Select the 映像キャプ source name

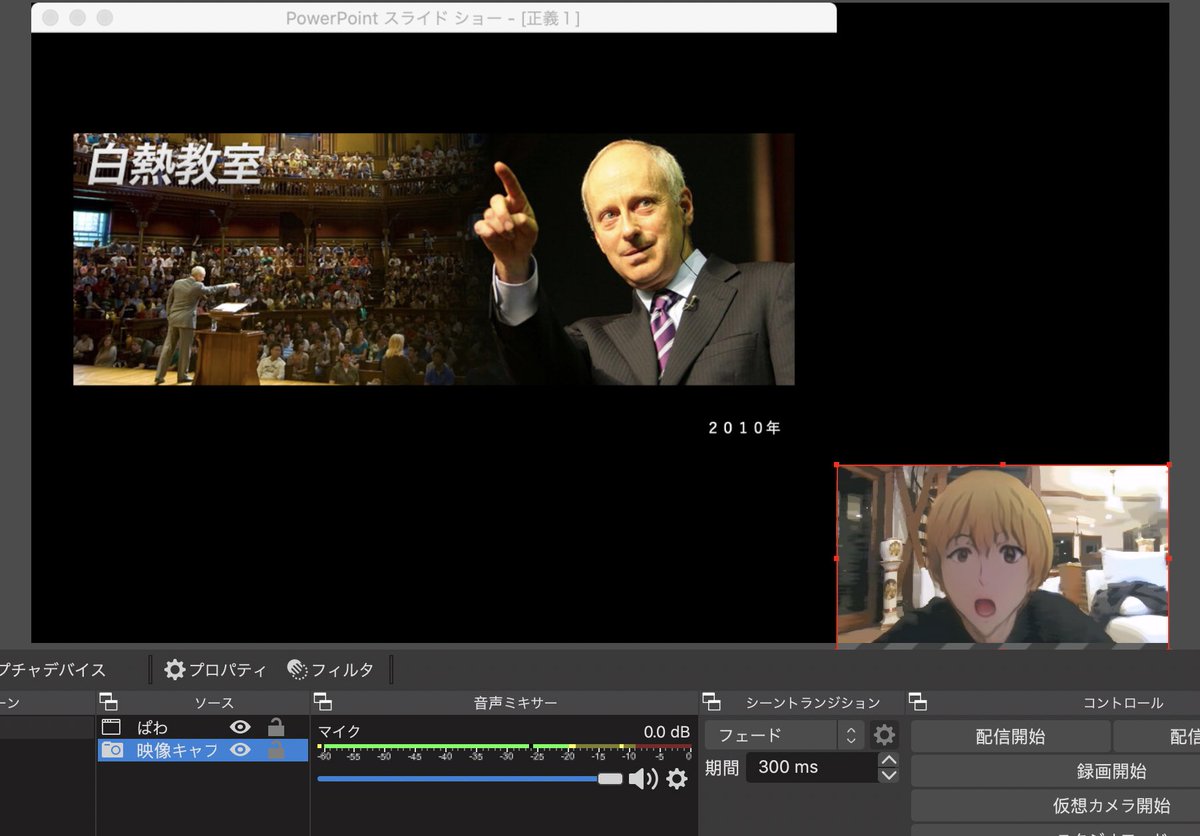tap(177, 750)
